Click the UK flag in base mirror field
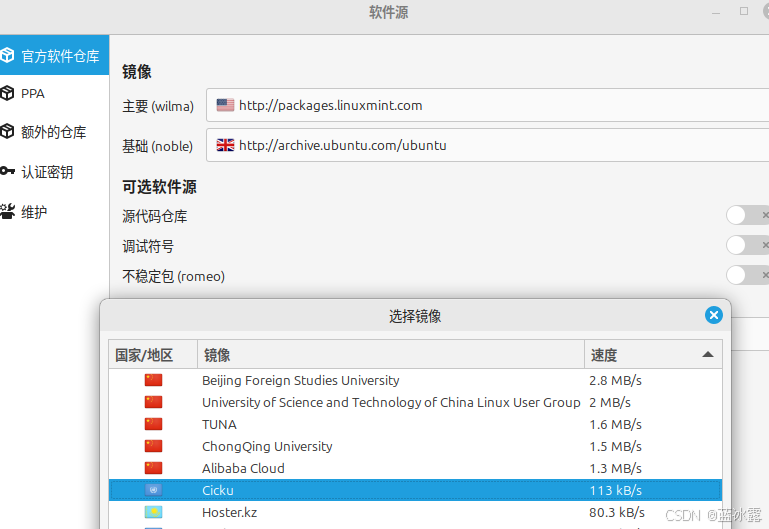This screenshot has width=769, height=529. 225,145
